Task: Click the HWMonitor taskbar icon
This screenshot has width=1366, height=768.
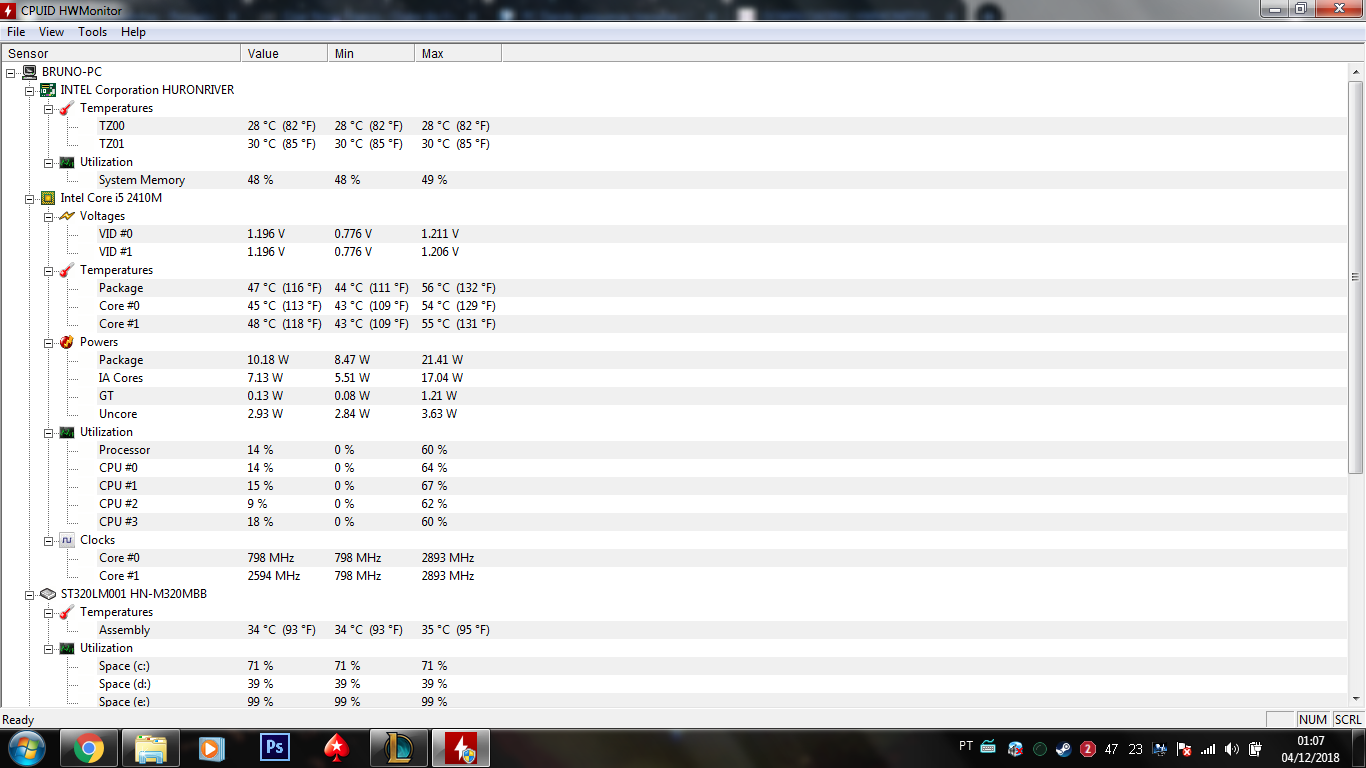Action: tap(460, 748)
